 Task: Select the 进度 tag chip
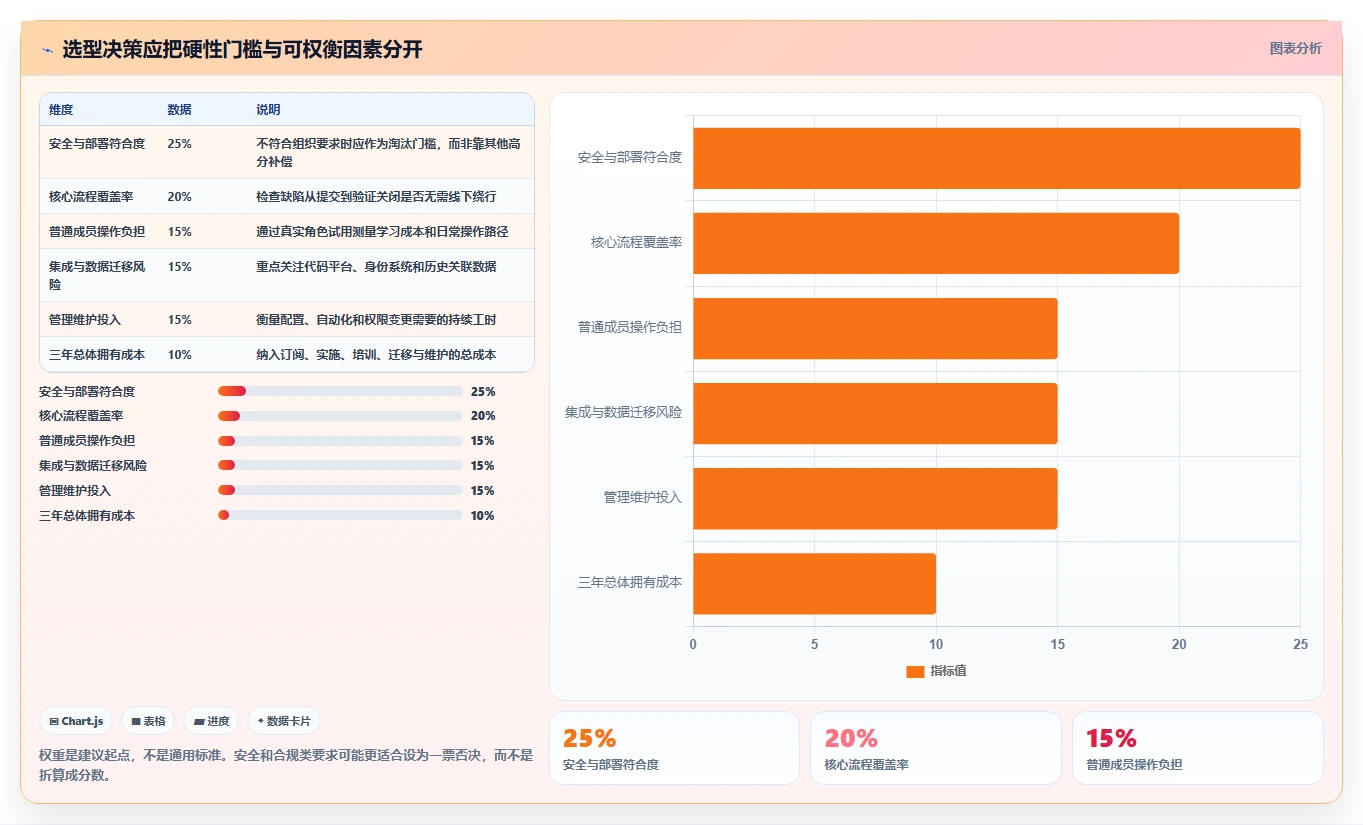211,721
